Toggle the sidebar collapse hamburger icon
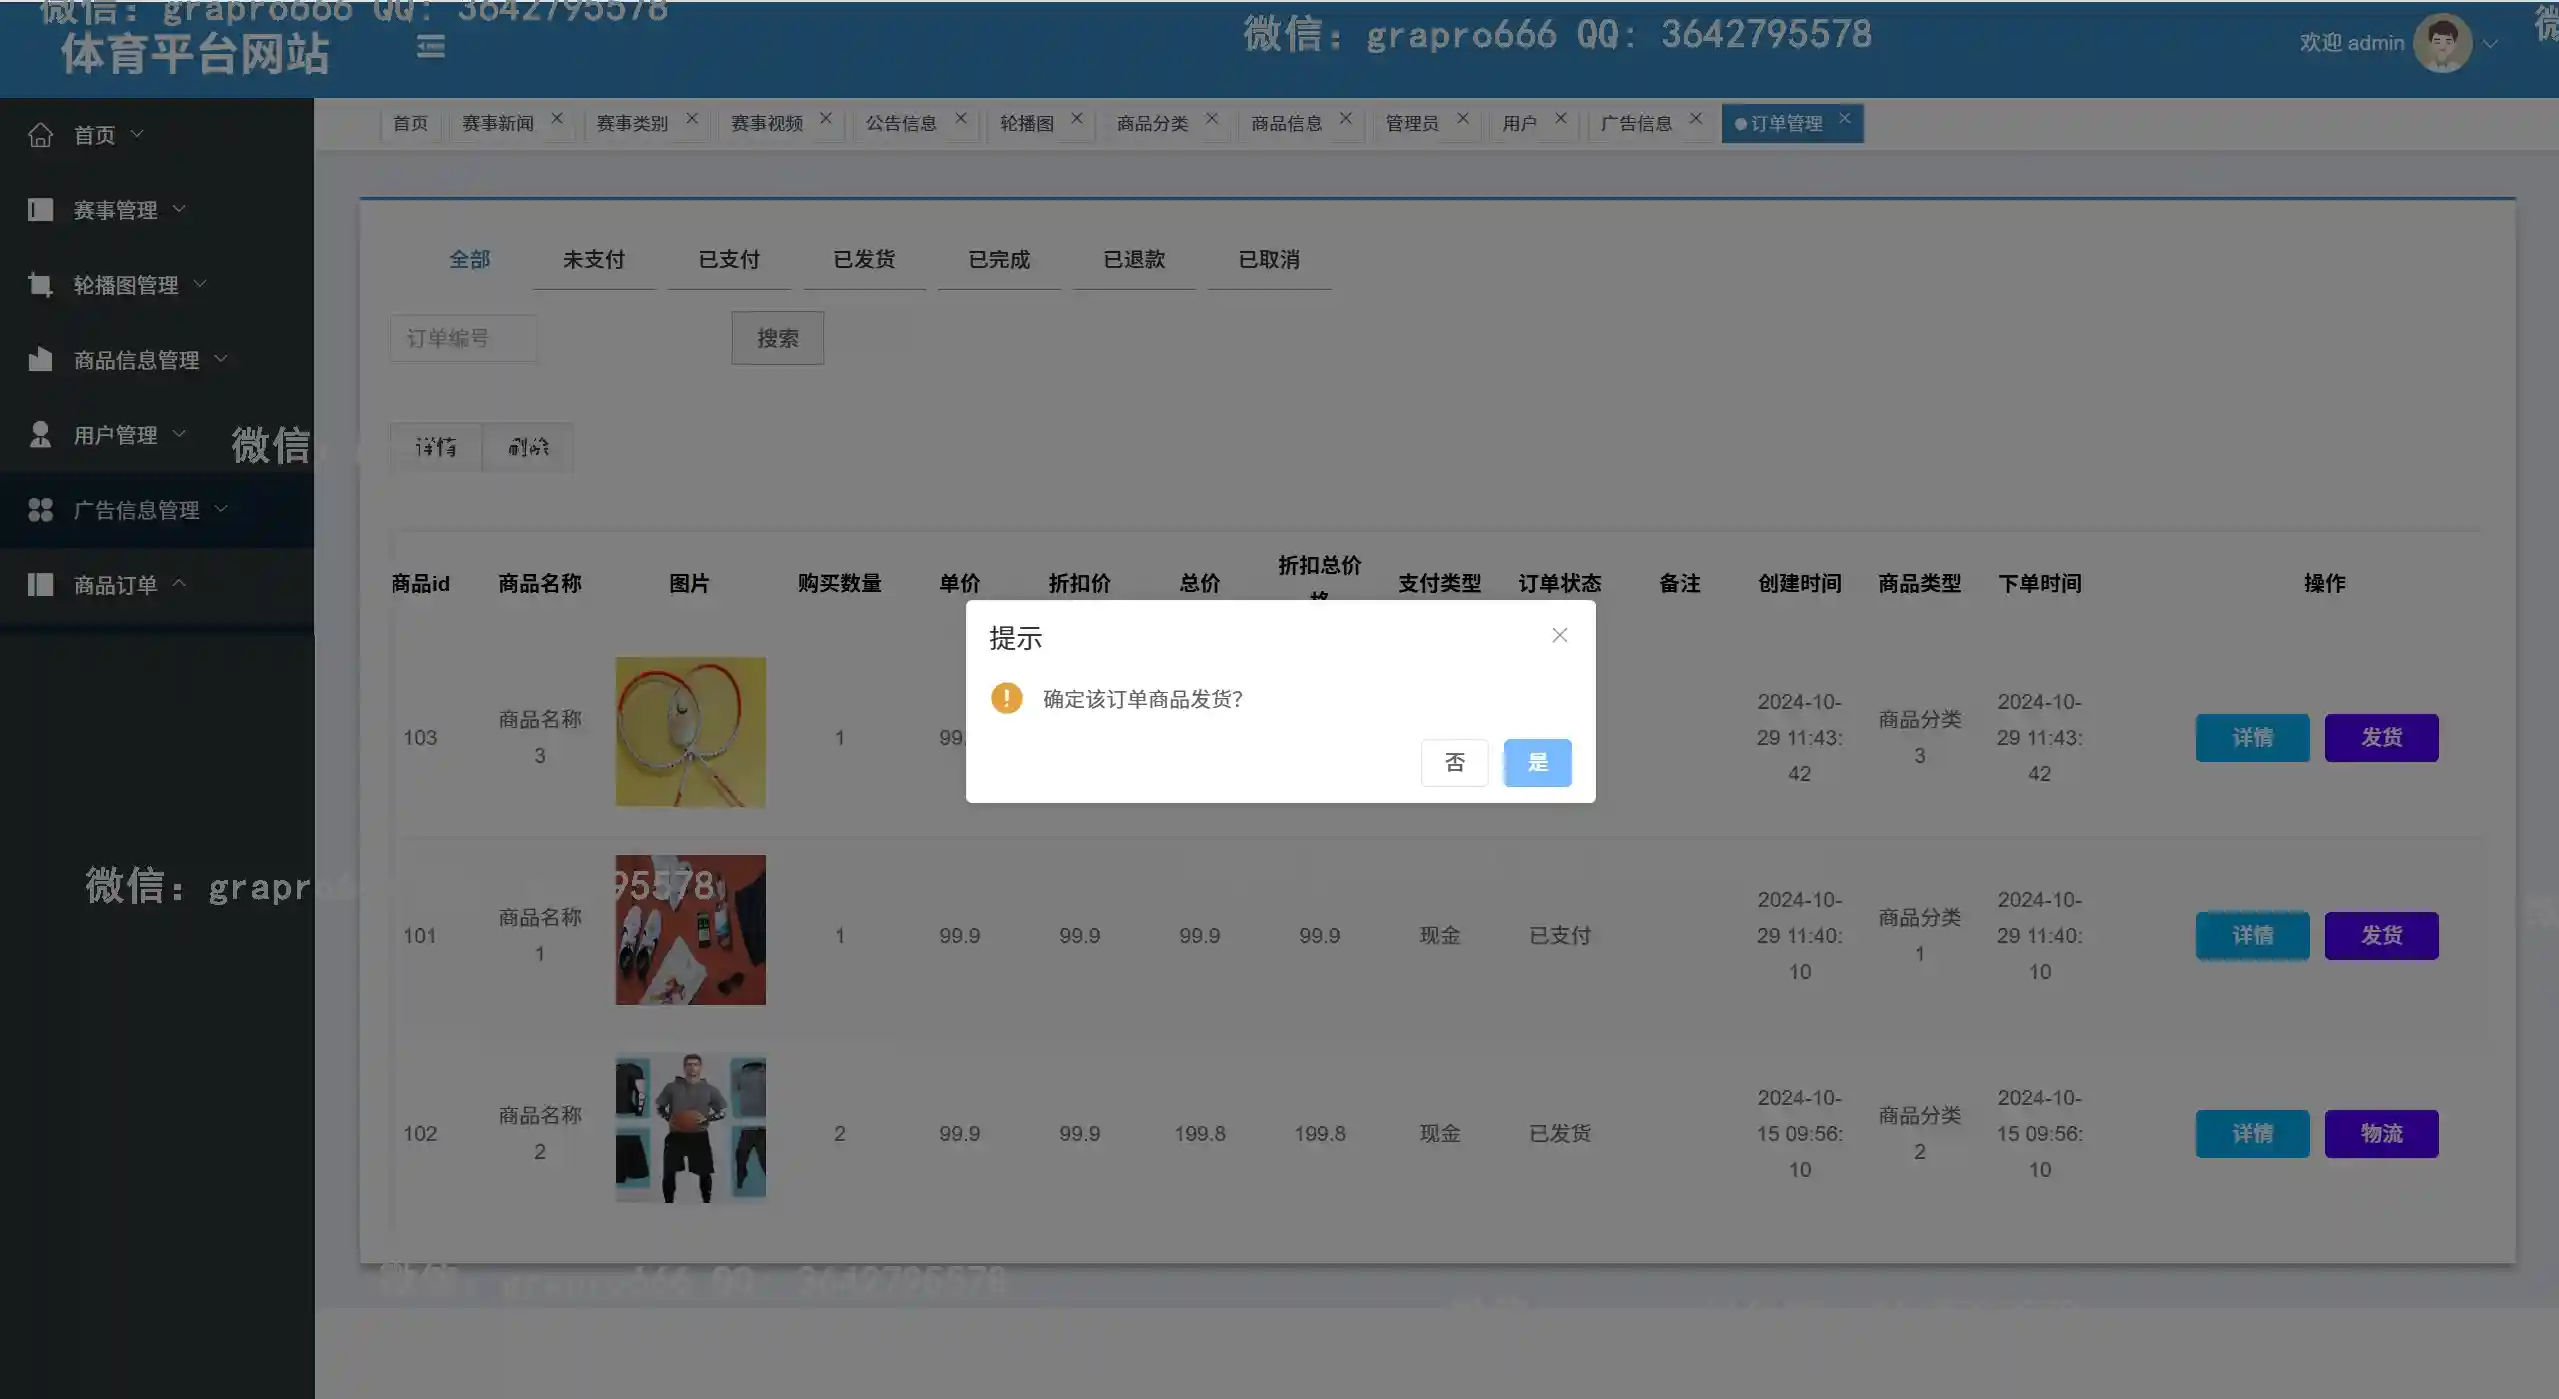Screen dimensions: 2559x1399 (x=431, y=46)
